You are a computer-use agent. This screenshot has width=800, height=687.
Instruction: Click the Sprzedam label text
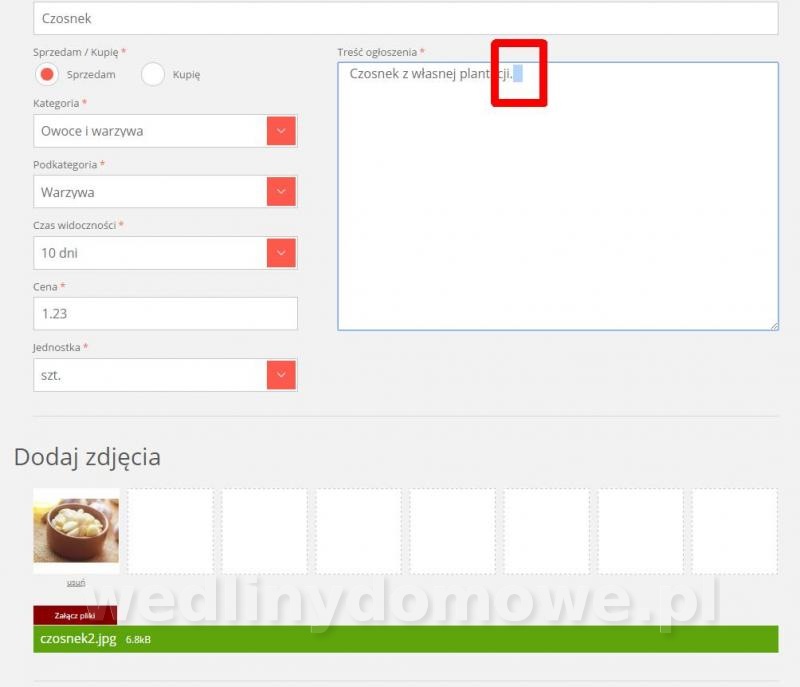(x=91, y=74)
